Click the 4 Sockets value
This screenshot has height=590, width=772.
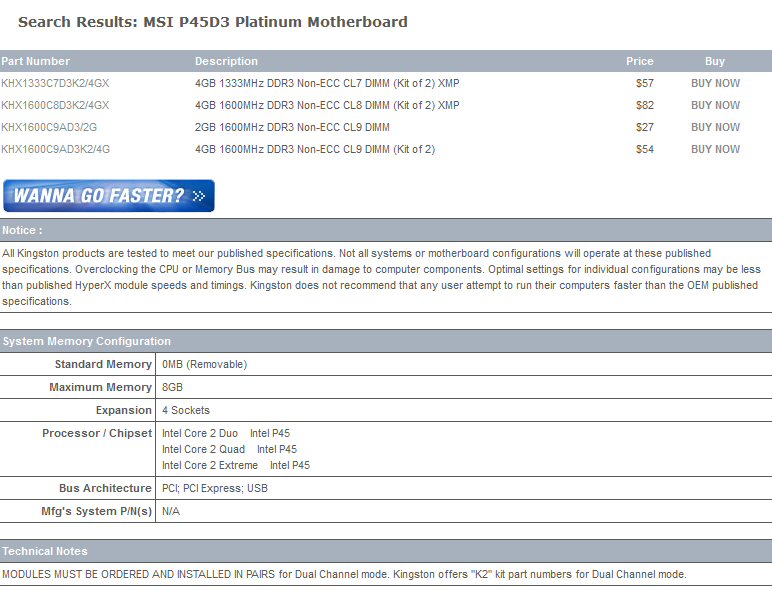[186, 410]
